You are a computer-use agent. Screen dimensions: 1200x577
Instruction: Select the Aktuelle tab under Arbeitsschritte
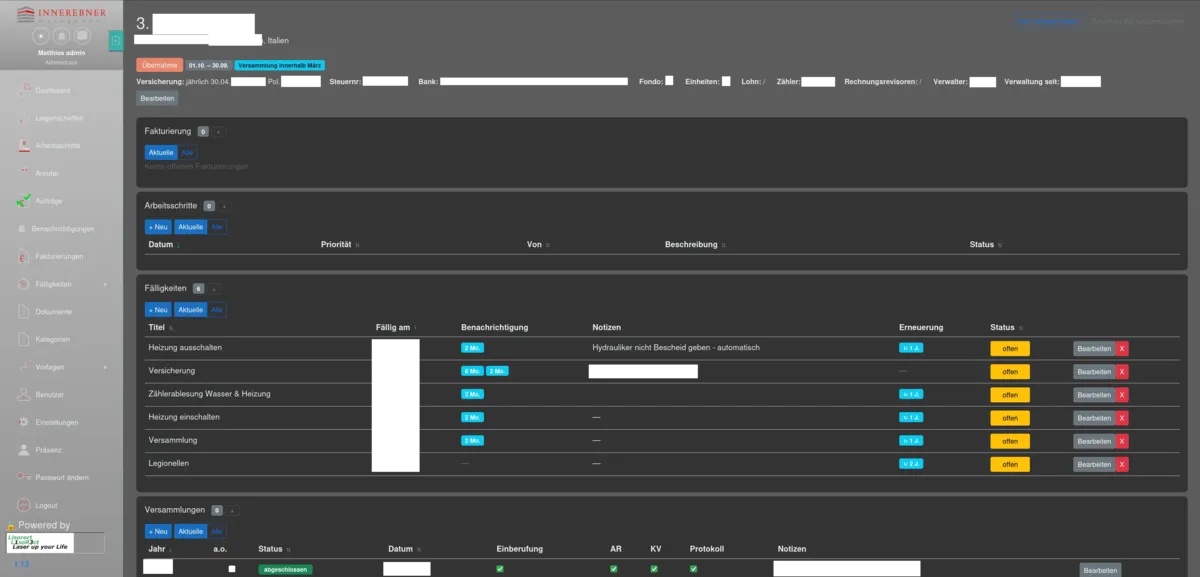pos(191,227)
